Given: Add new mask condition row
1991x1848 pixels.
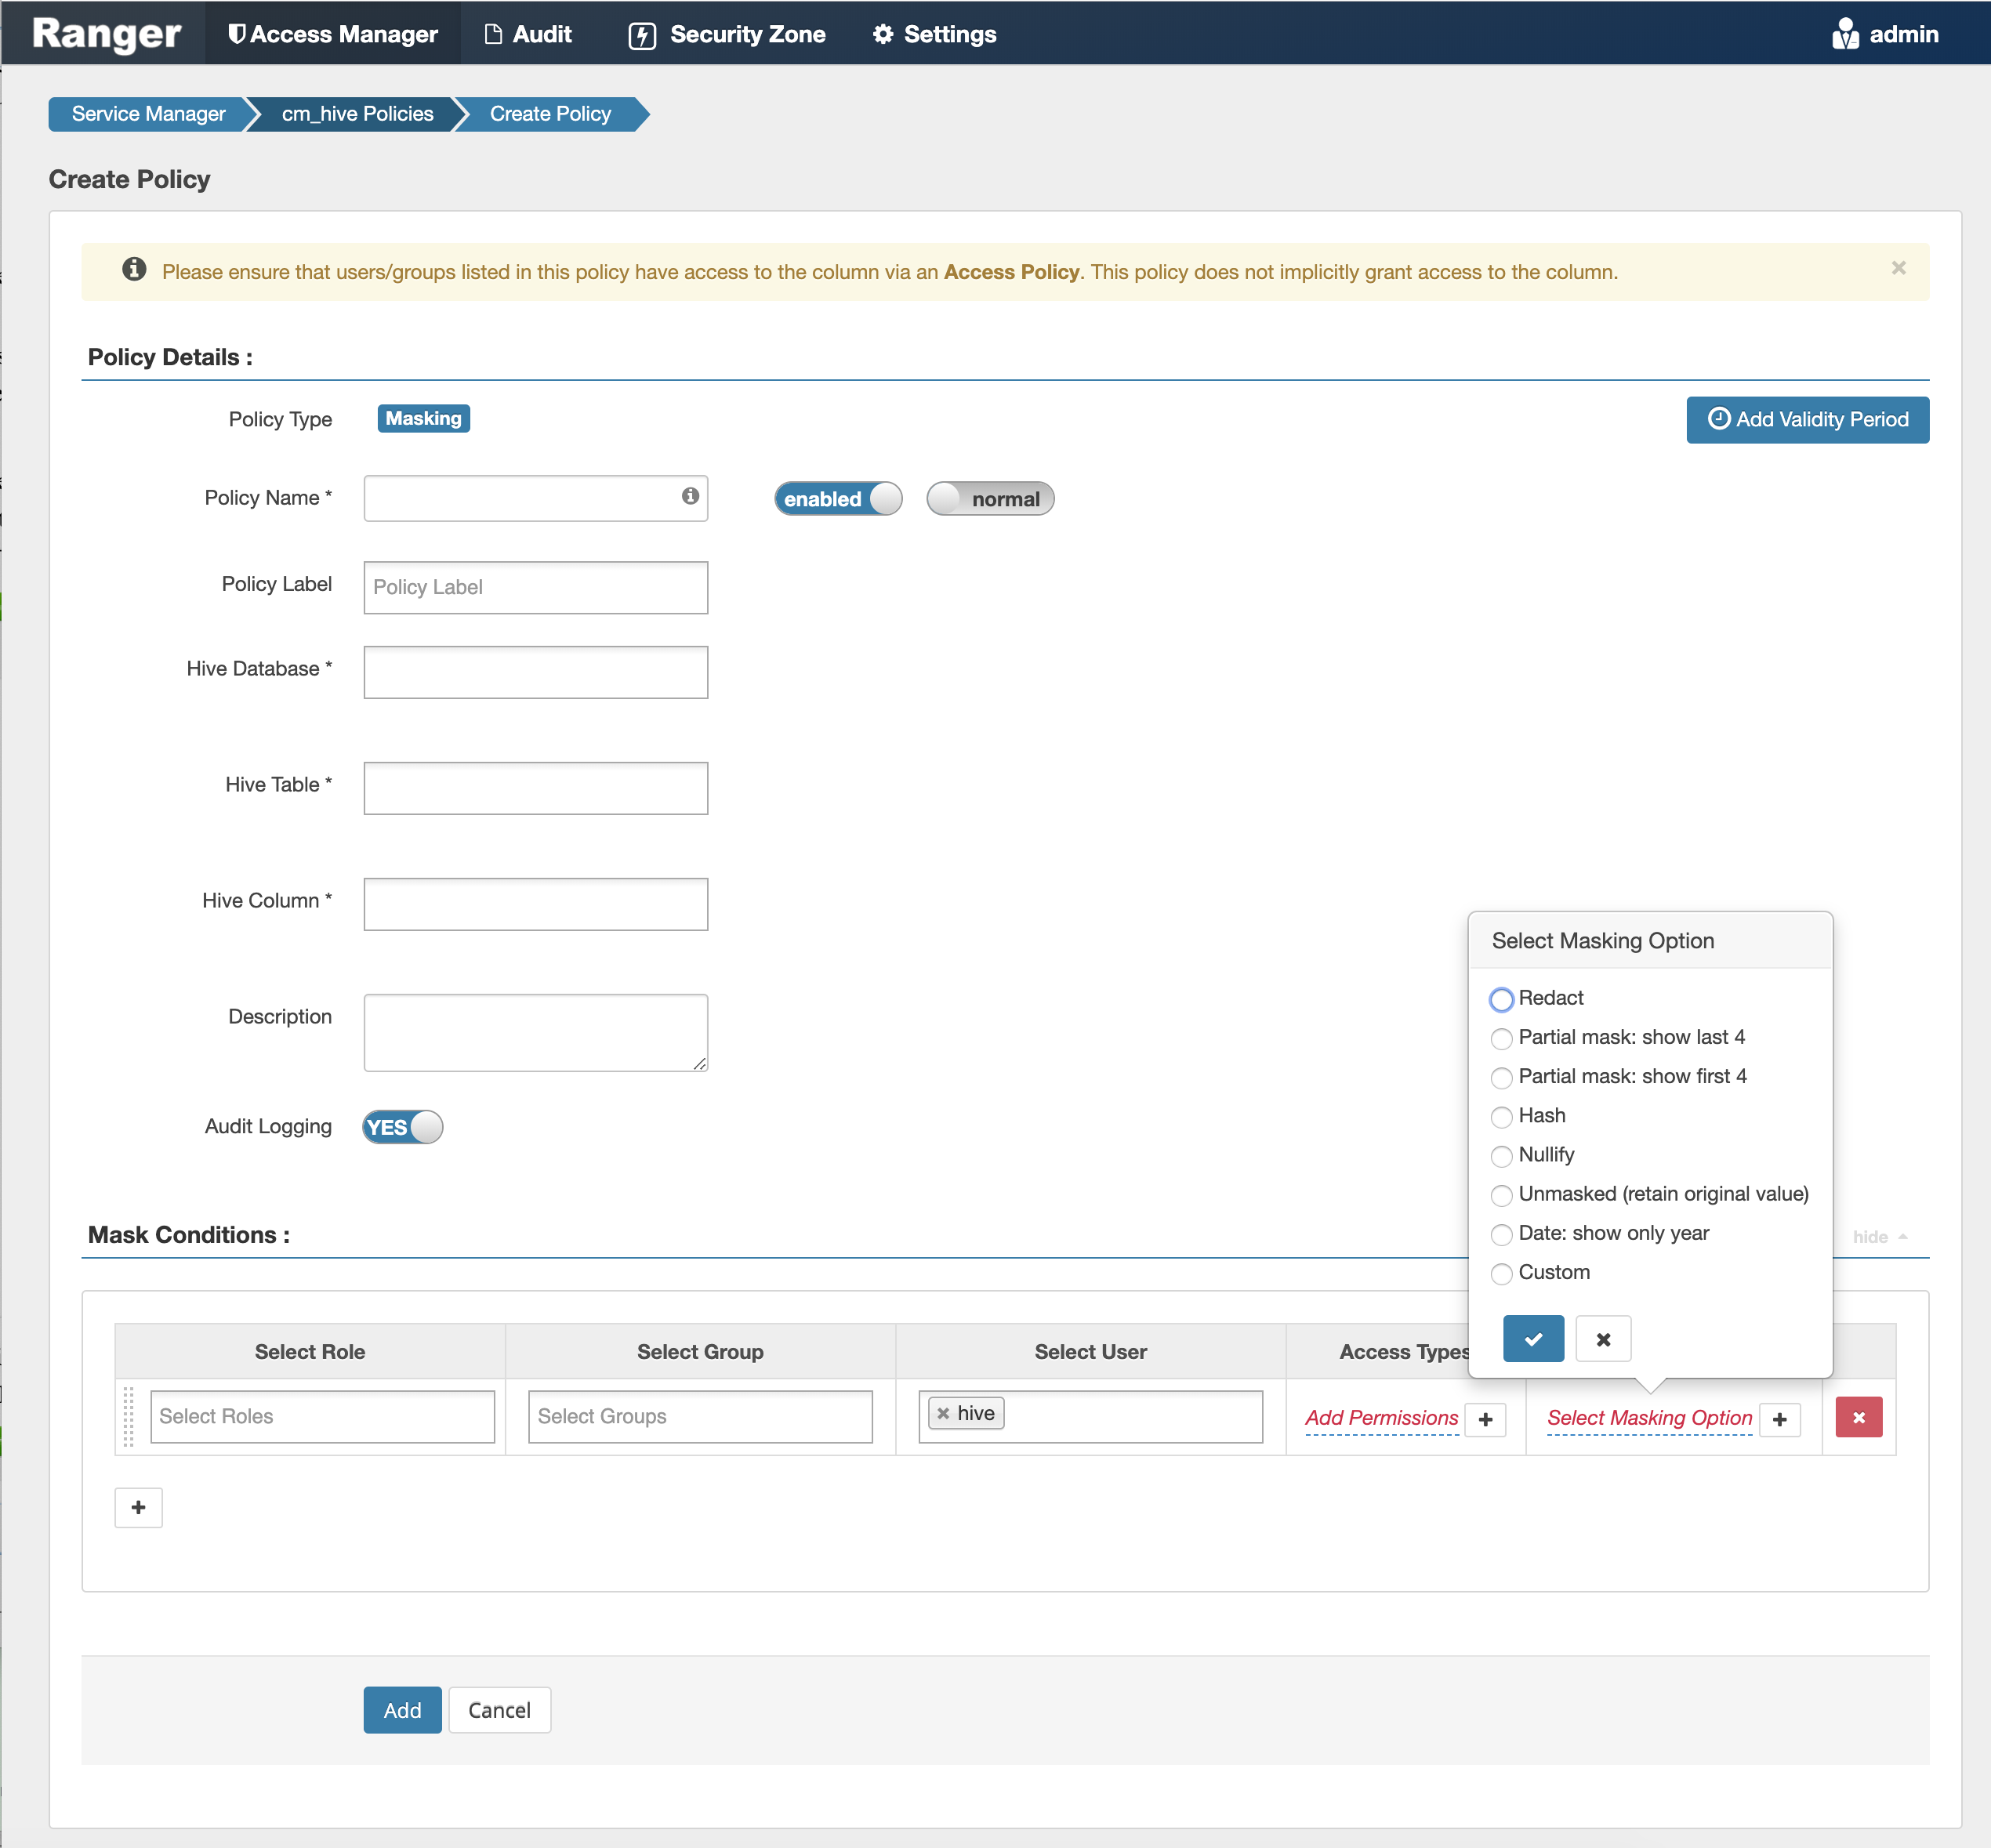Looking at the screenshot, I should coord(138,1507).
